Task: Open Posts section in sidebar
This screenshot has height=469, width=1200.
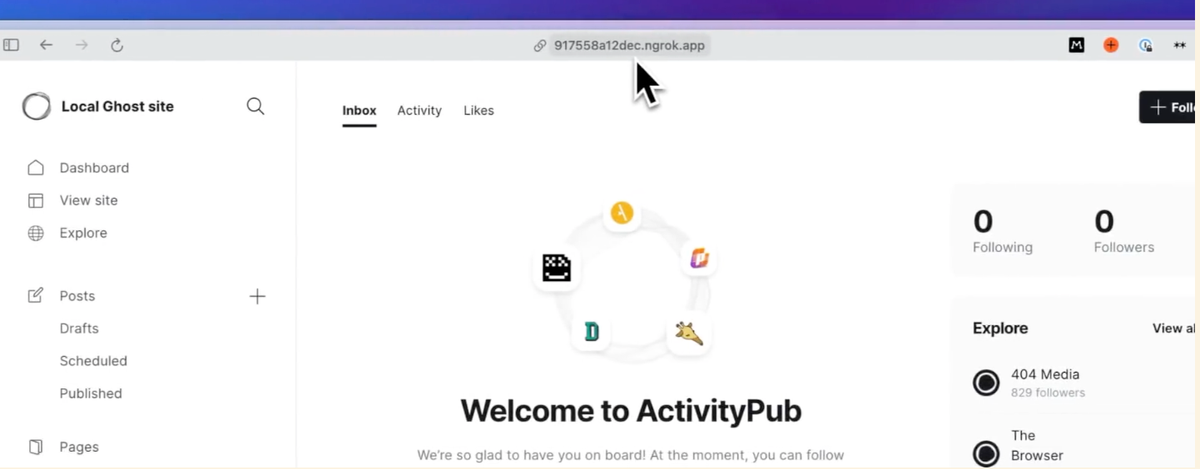Action: (x=77, y=296)
